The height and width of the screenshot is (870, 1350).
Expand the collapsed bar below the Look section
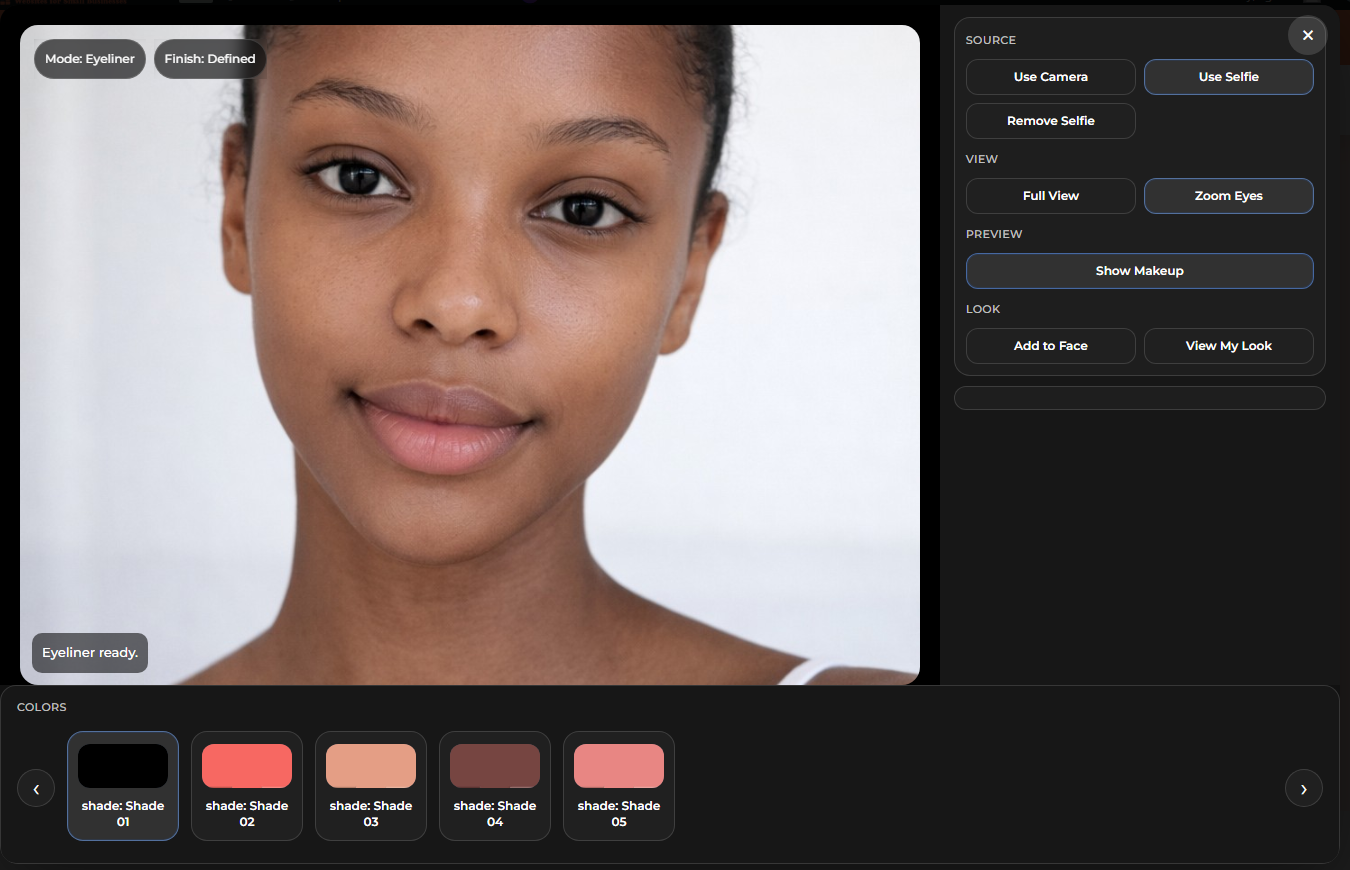pos(1139,398)
